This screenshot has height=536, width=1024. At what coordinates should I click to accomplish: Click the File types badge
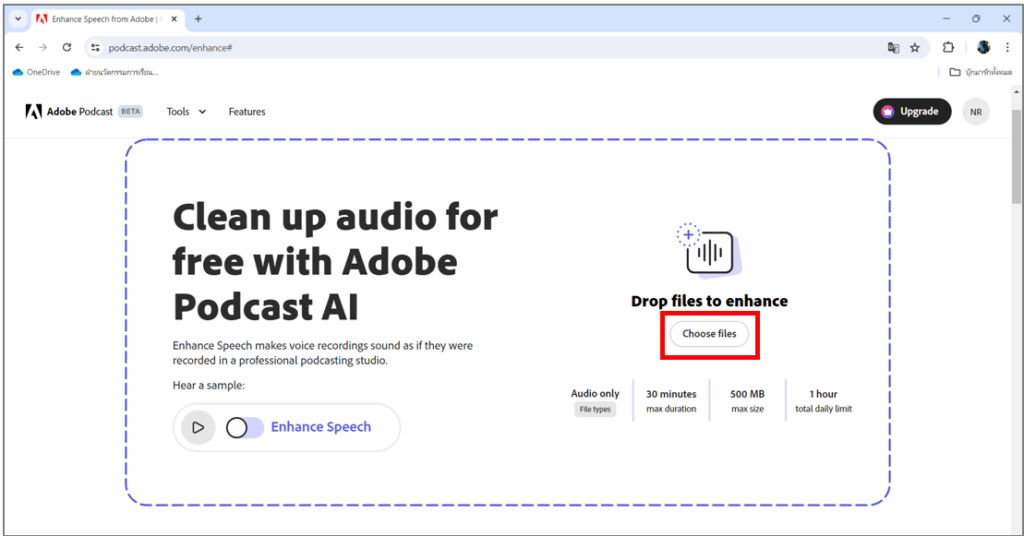coord(595,409)
